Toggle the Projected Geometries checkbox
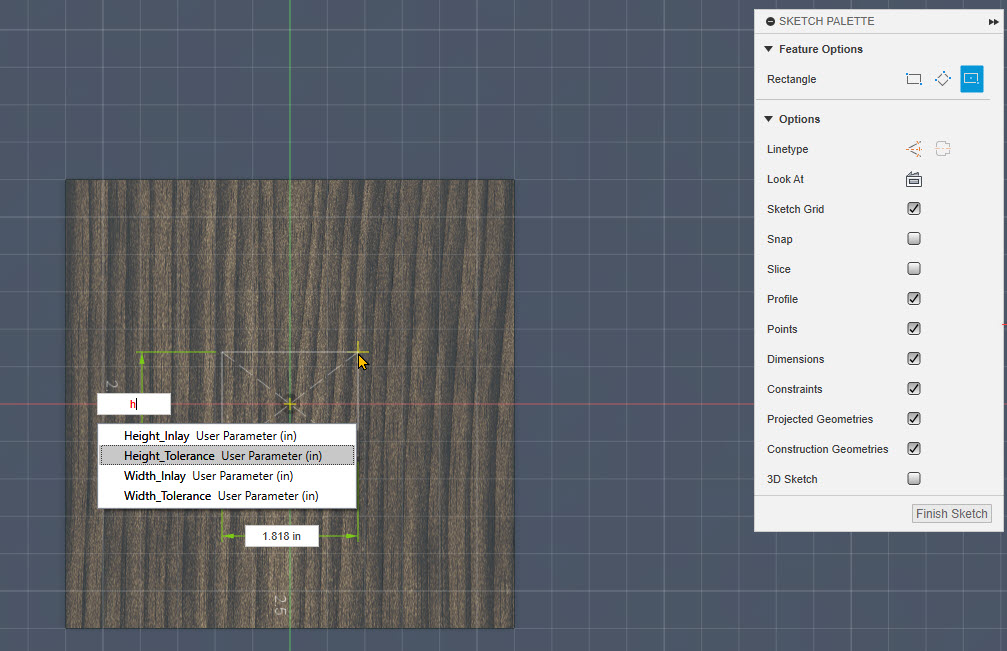Image resolution: width=1007 pixels, height=651 pixels. coord(914,419)
